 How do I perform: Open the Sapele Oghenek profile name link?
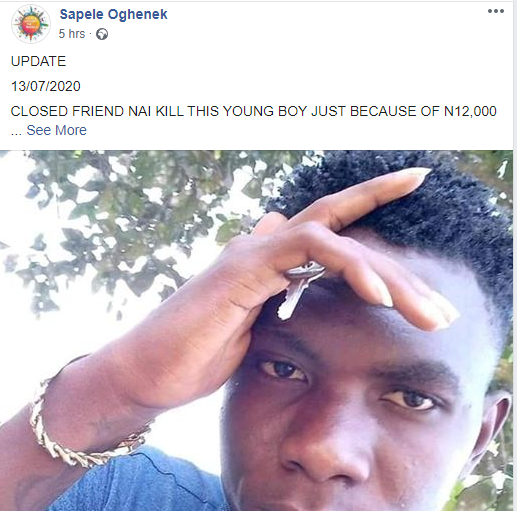pyautogui.click(x=113, y=14)
